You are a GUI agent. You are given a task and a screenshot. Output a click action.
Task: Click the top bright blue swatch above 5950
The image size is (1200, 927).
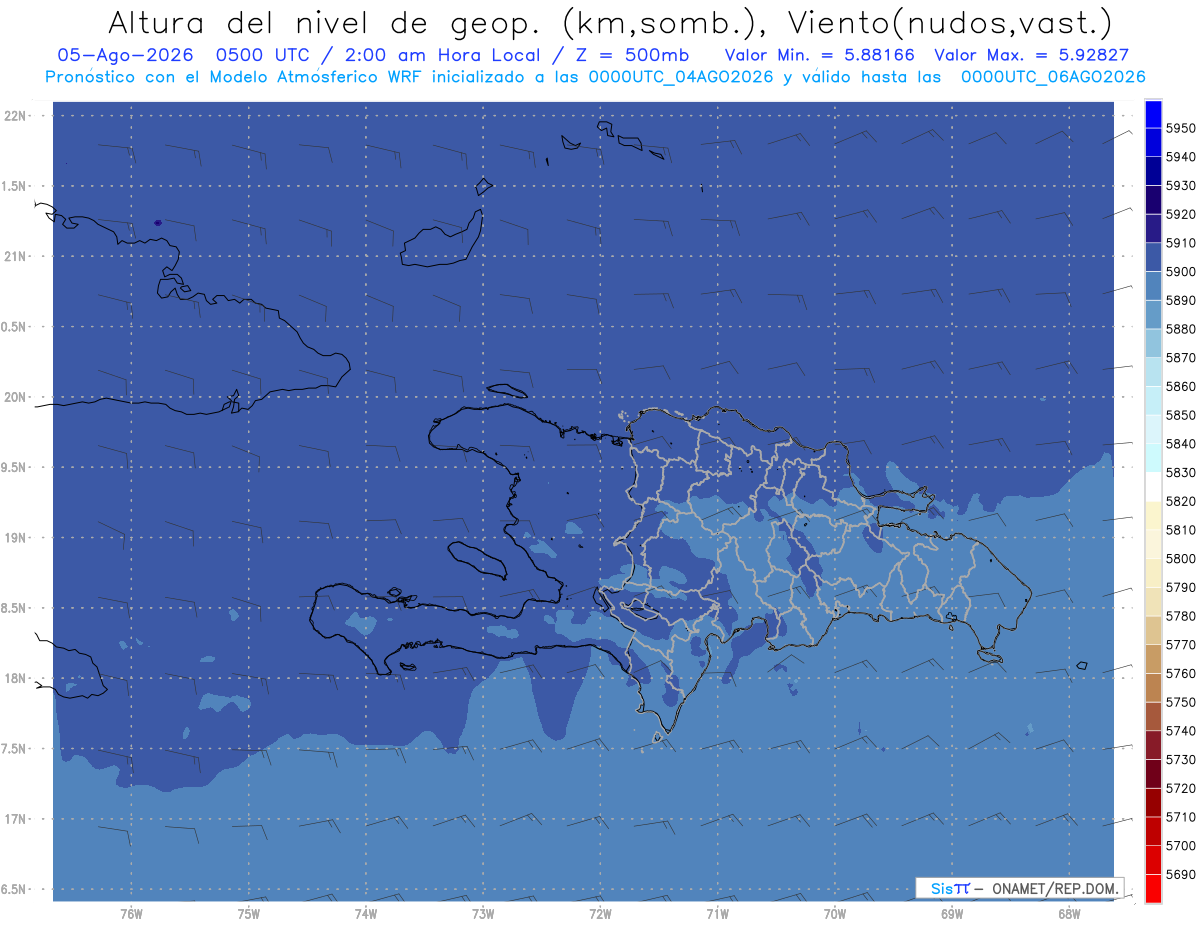[x=1153, y=114]
